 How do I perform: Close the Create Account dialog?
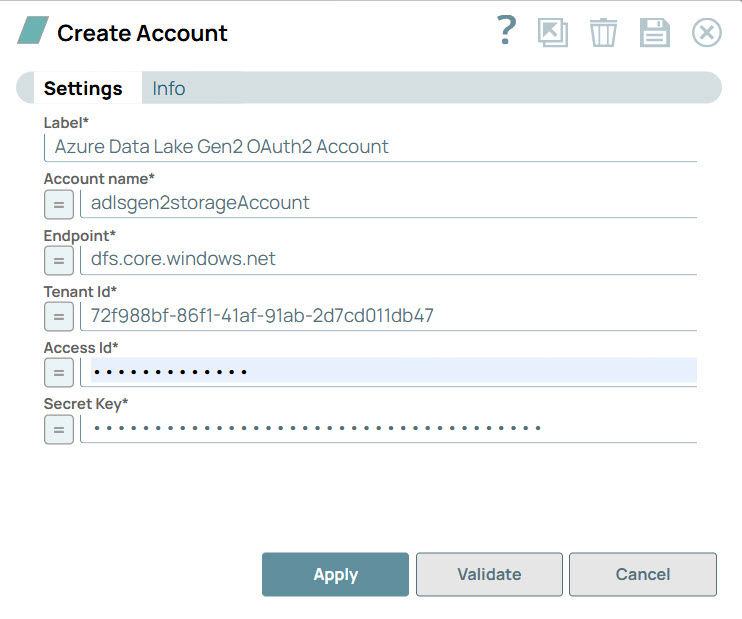tap(707, 33)
